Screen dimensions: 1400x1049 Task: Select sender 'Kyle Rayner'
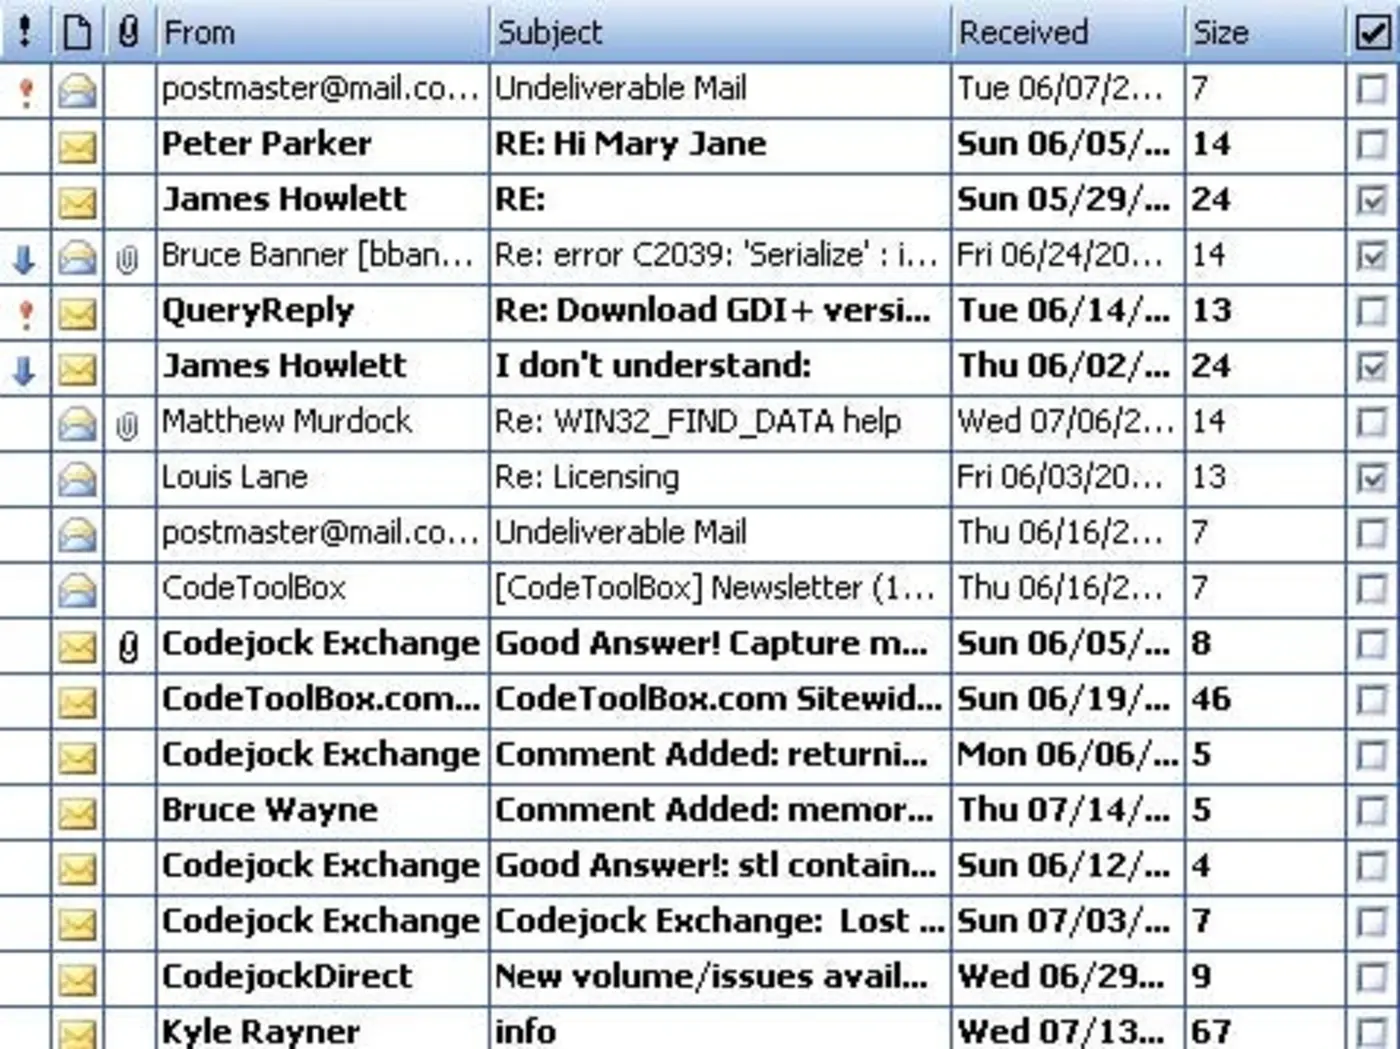(x=261, y=1031)
